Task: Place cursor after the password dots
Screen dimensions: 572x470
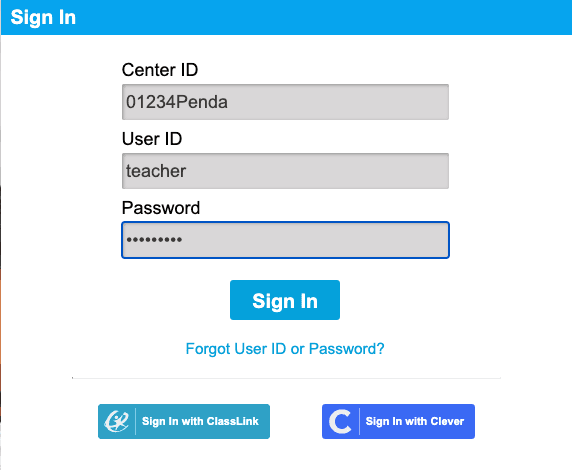Action: coord(183,240)
